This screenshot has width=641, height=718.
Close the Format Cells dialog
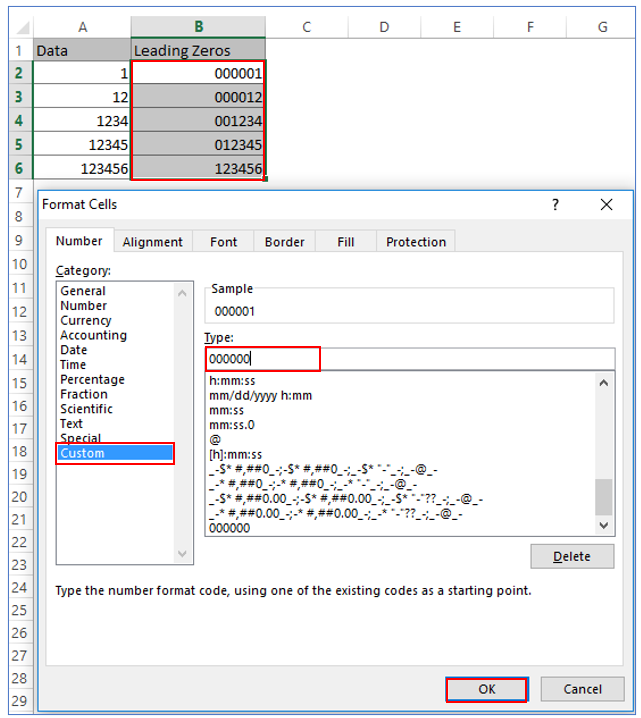point(606,204)
